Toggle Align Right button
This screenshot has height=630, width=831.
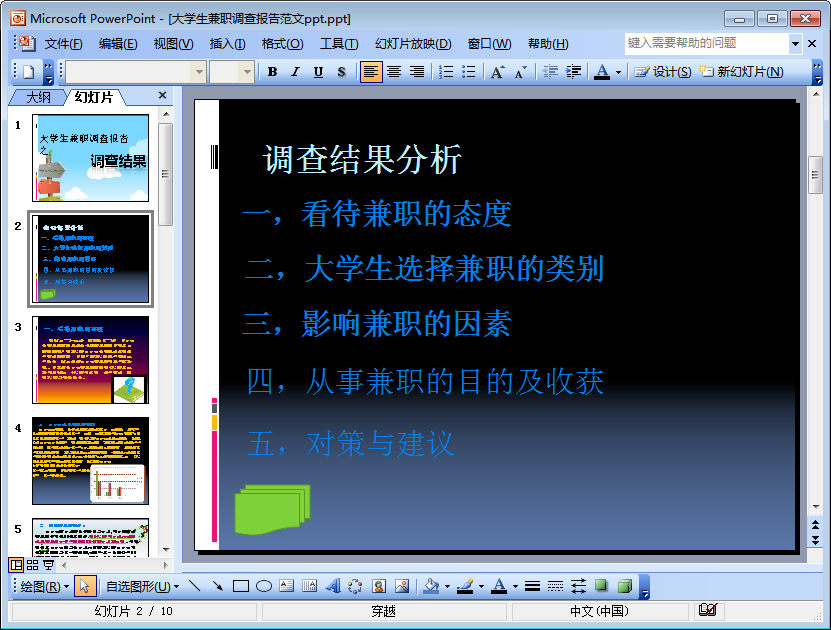click(417, 72)
